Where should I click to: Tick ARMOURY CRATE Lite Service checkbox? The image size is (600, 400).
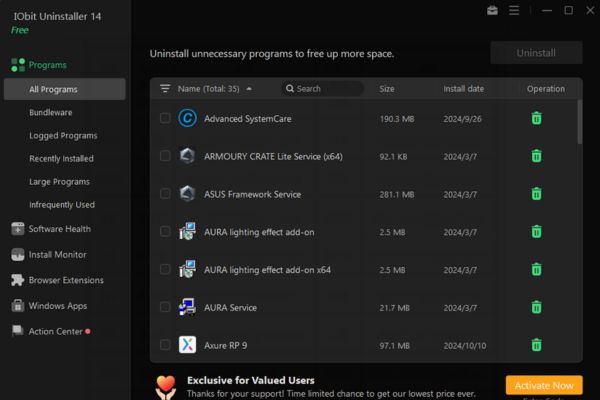165,156
